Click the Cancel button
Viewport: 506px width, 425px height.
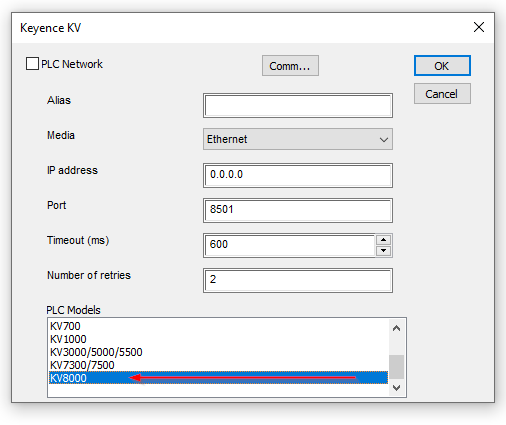(442, 94)
